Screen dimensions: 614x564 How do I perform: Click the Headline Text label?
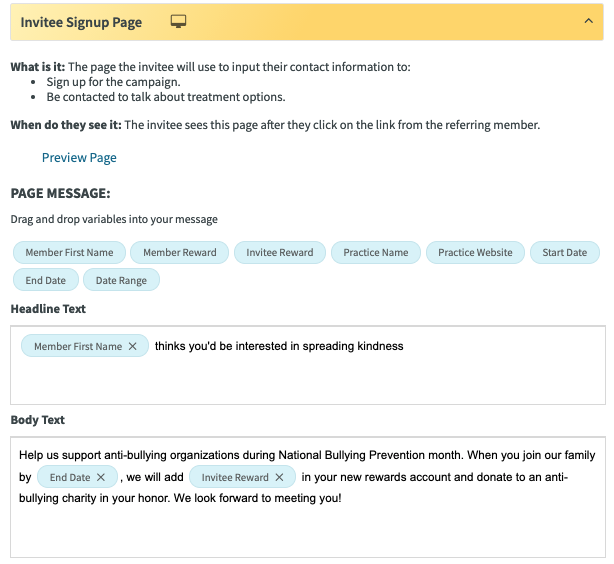click(x=48, y=309)
